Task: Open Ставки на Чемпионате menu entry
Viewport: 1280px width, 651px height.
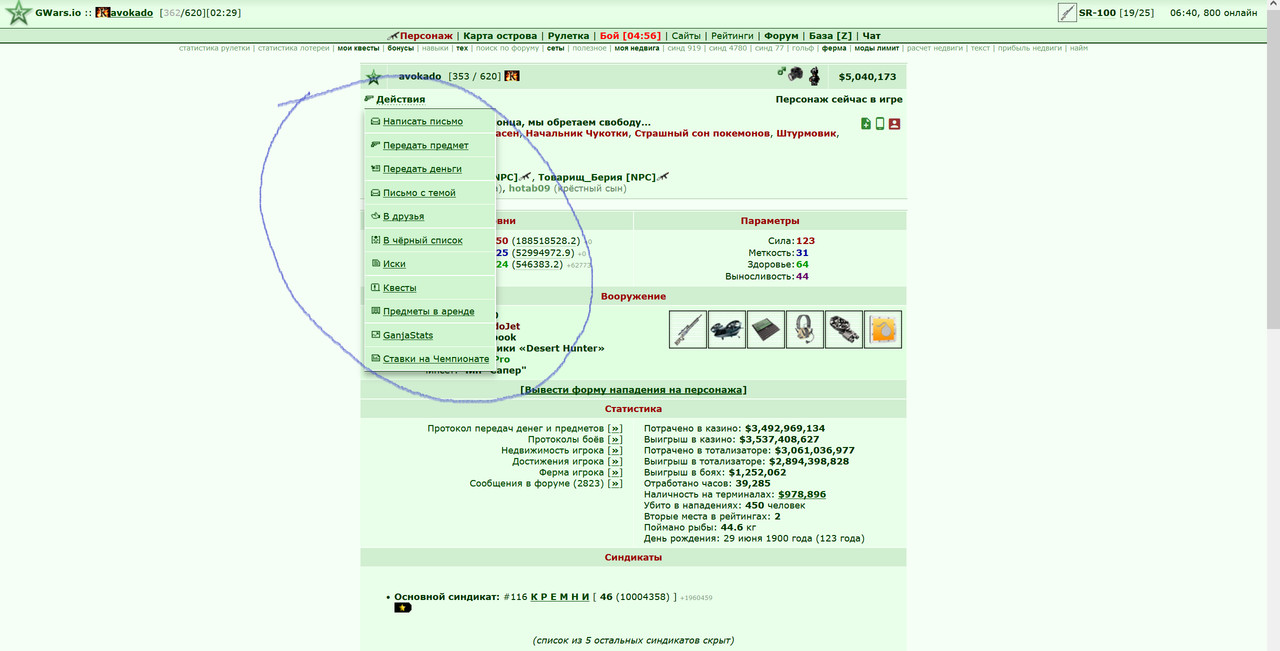Action: pyautogui.click(x=436, y=359)
